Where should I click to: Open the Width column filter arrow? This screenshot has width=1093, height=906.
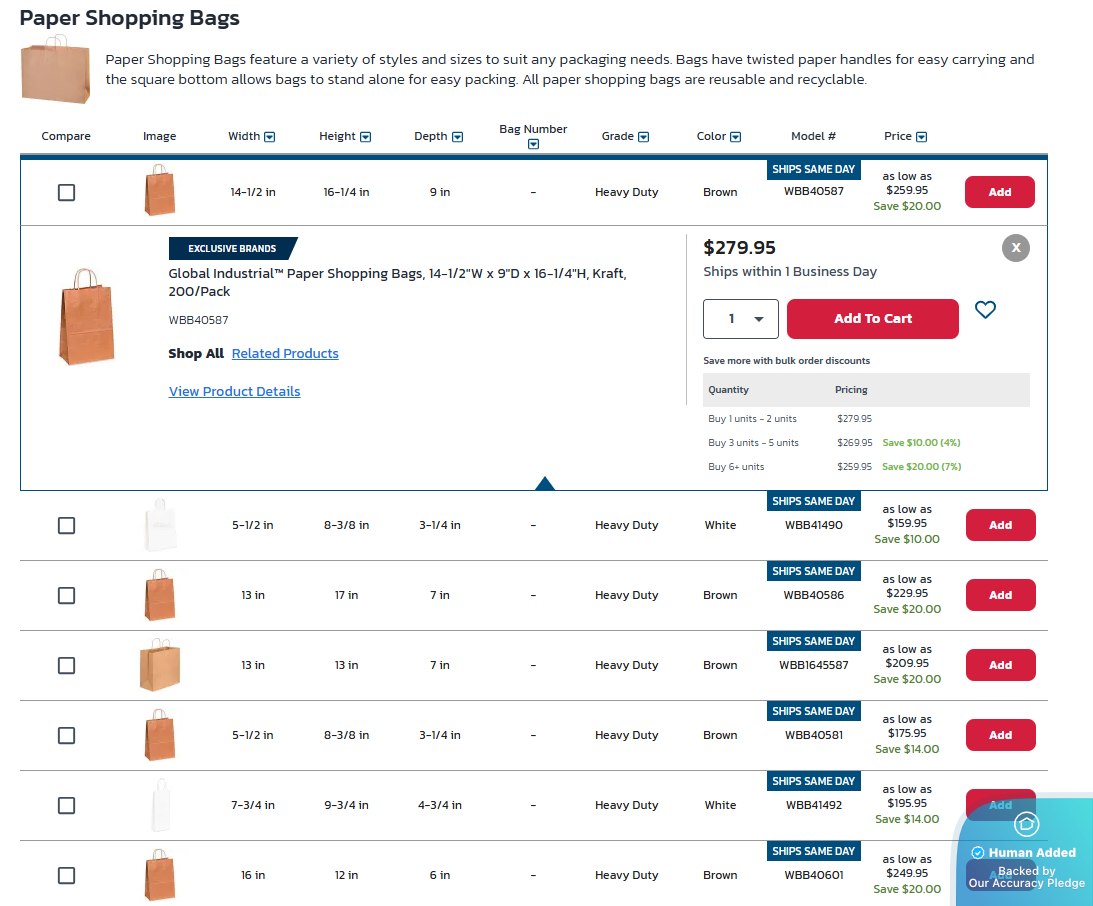click(x=269, y=137)
